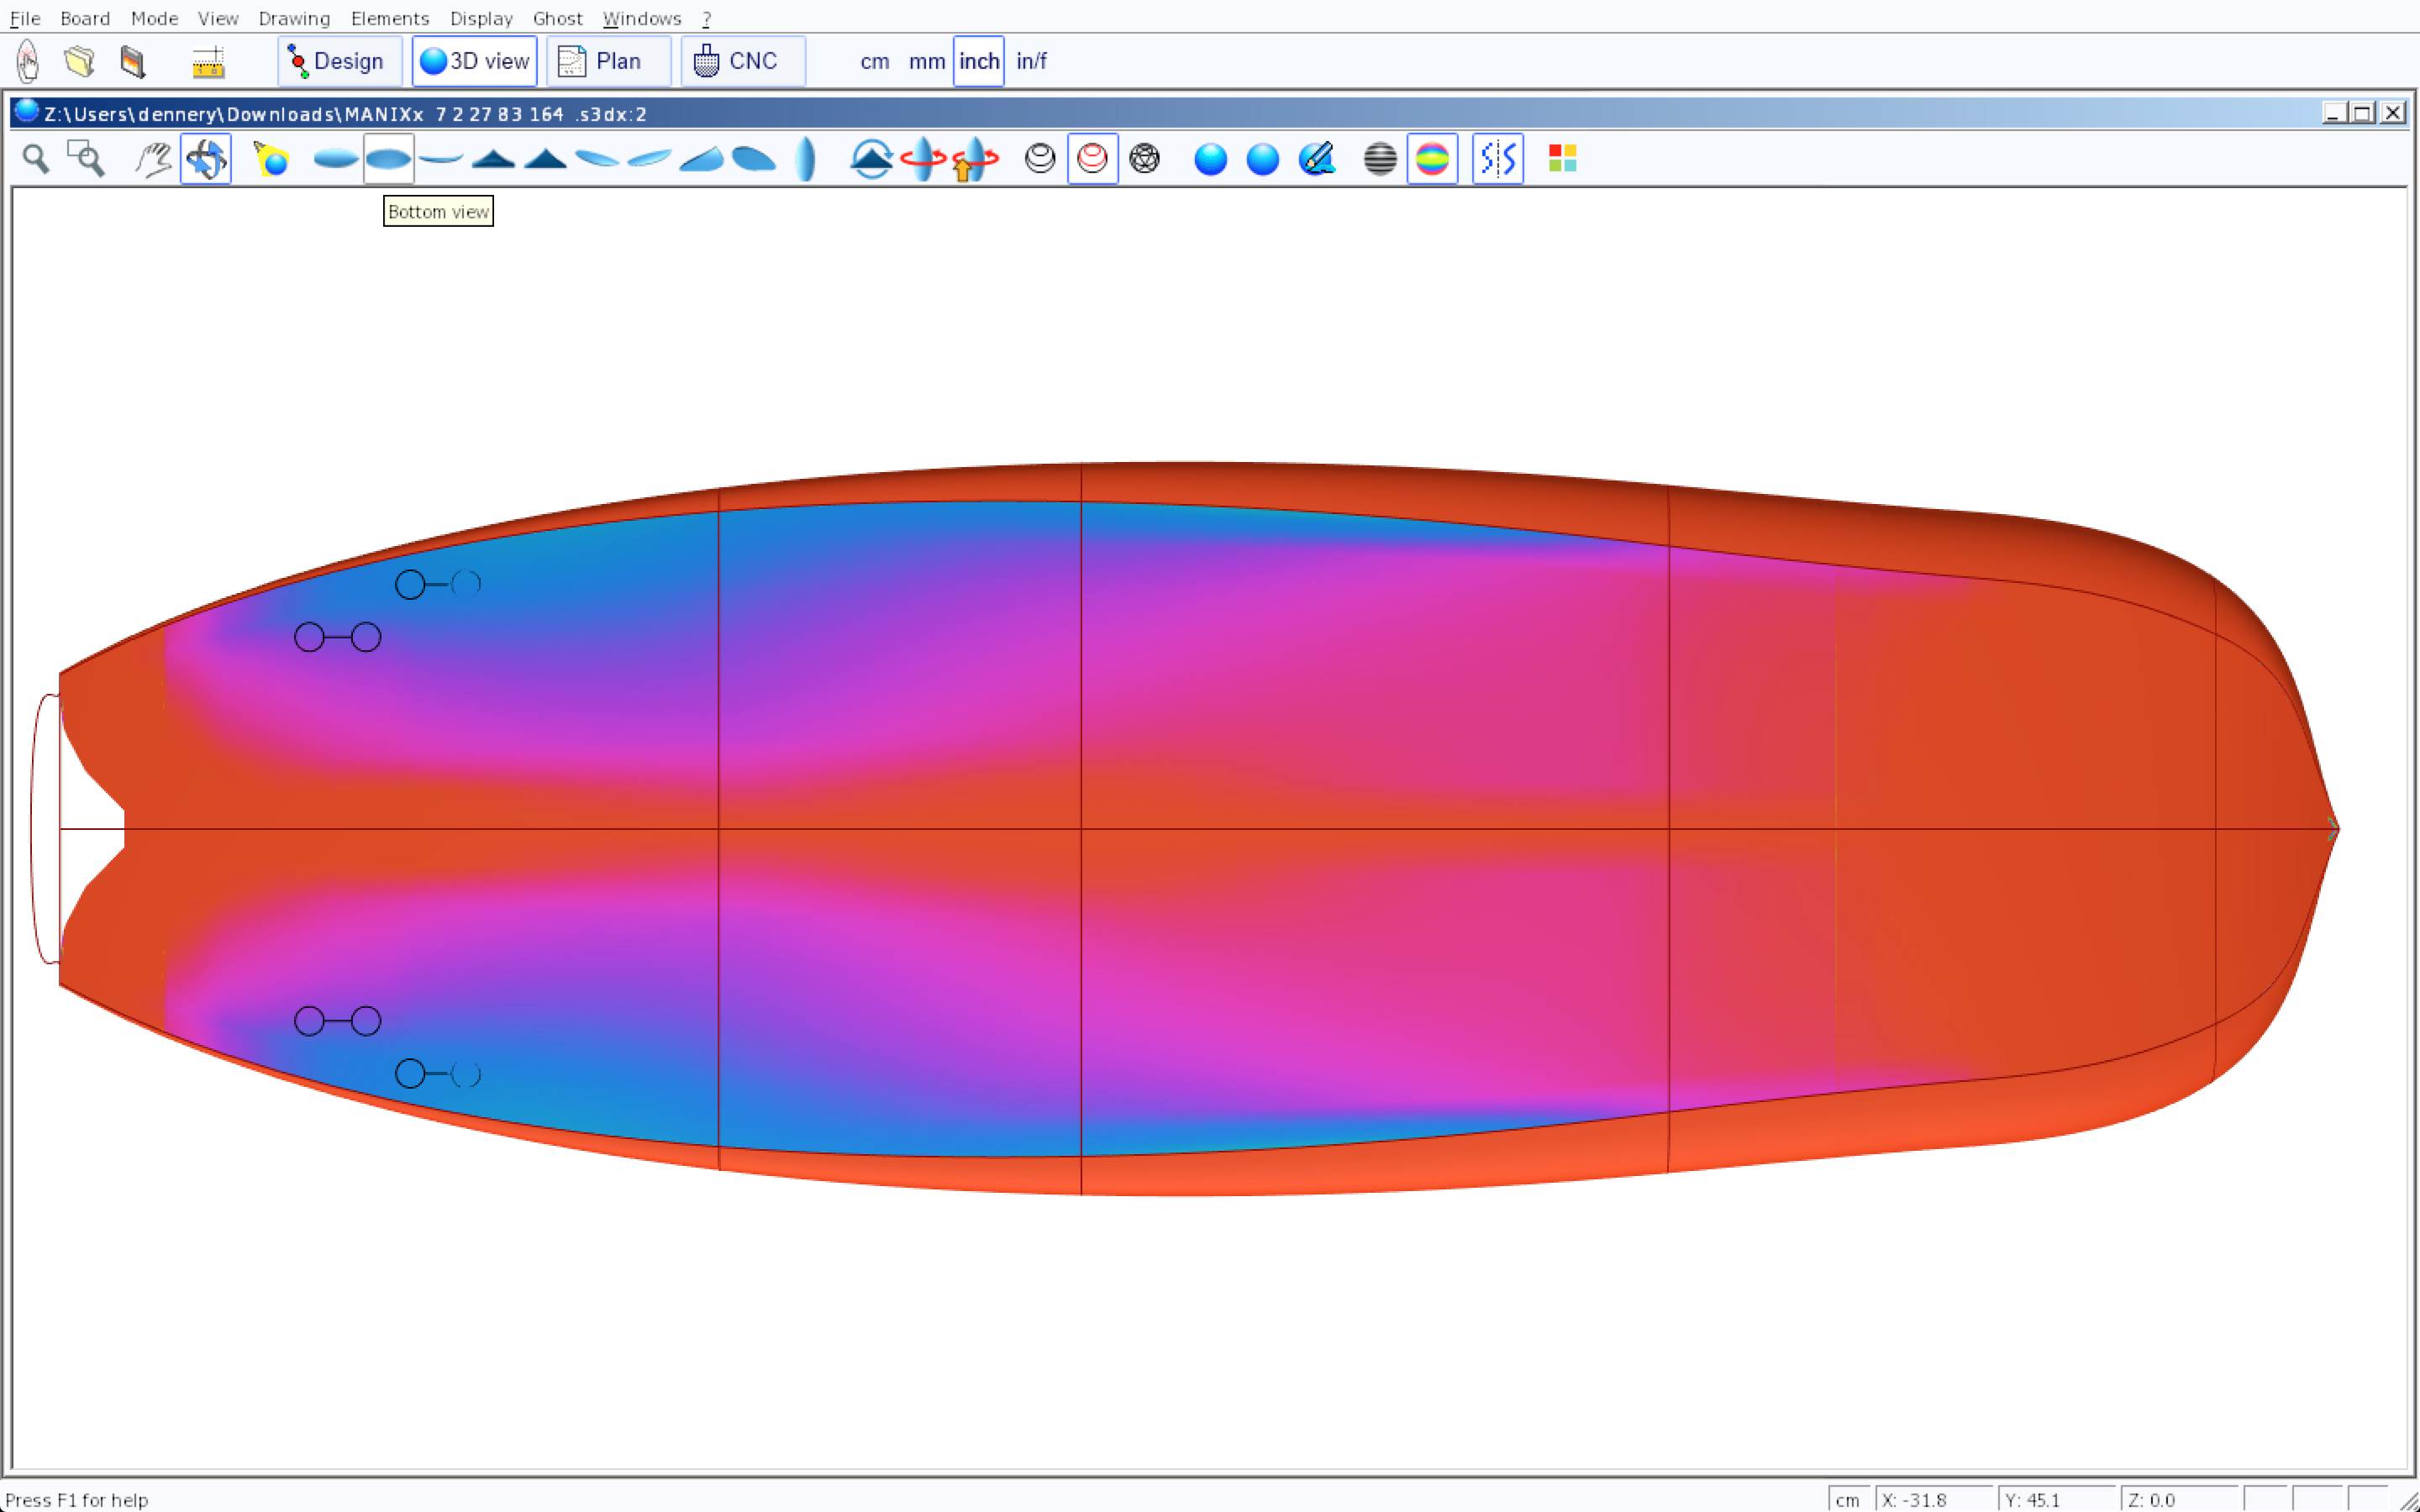Open the wireframe mesh display icon

(x=1144, y=159)
